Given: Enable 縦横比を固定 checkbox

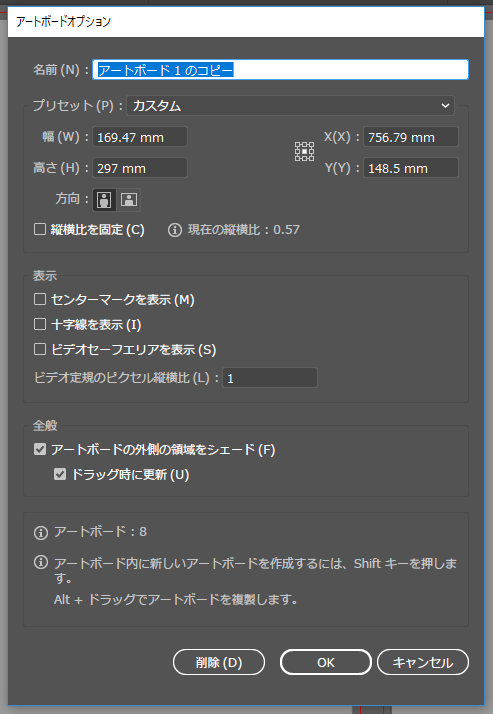Looking at the screenshot, I should click(40, 229).
